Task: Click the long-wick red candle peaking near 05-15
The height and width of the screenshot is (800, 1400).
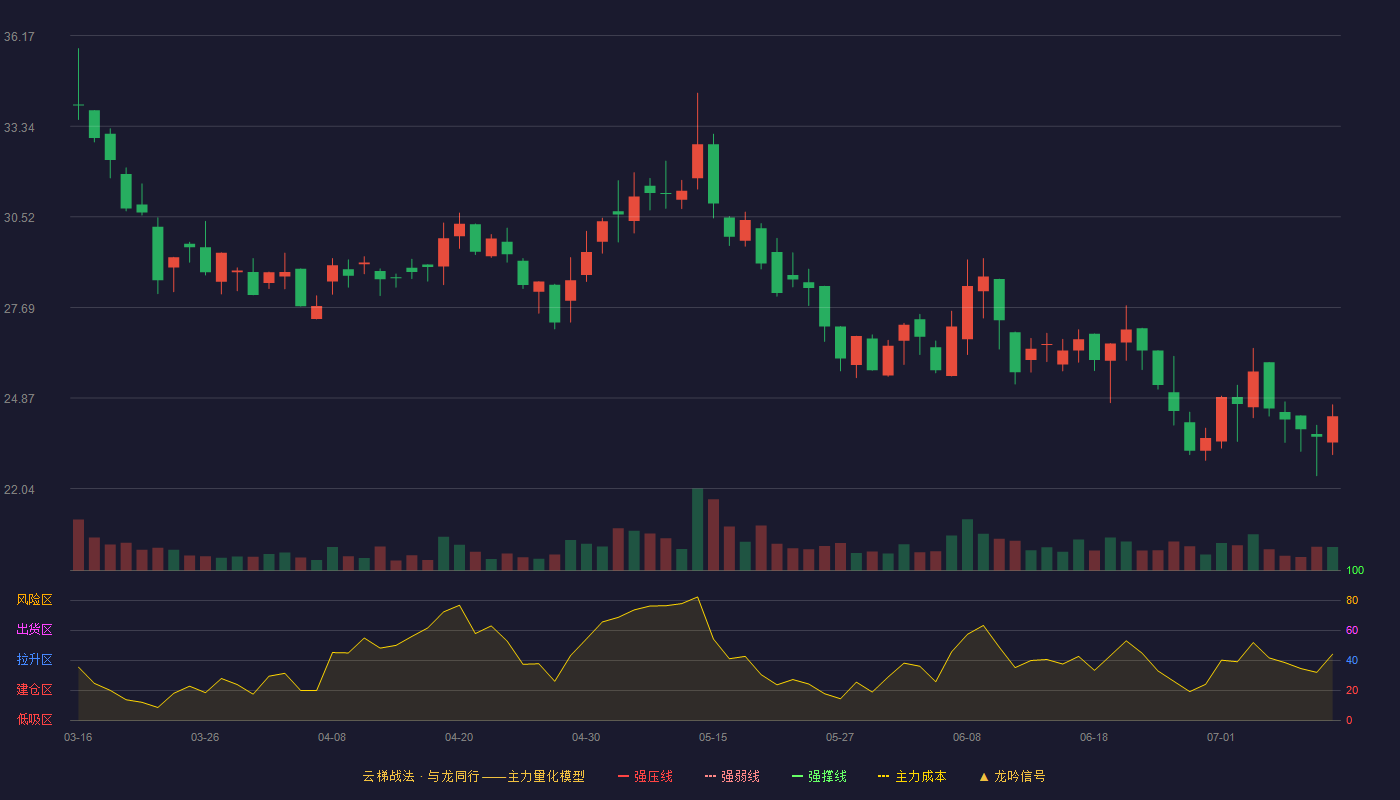Action: click(x=697, y=161)
